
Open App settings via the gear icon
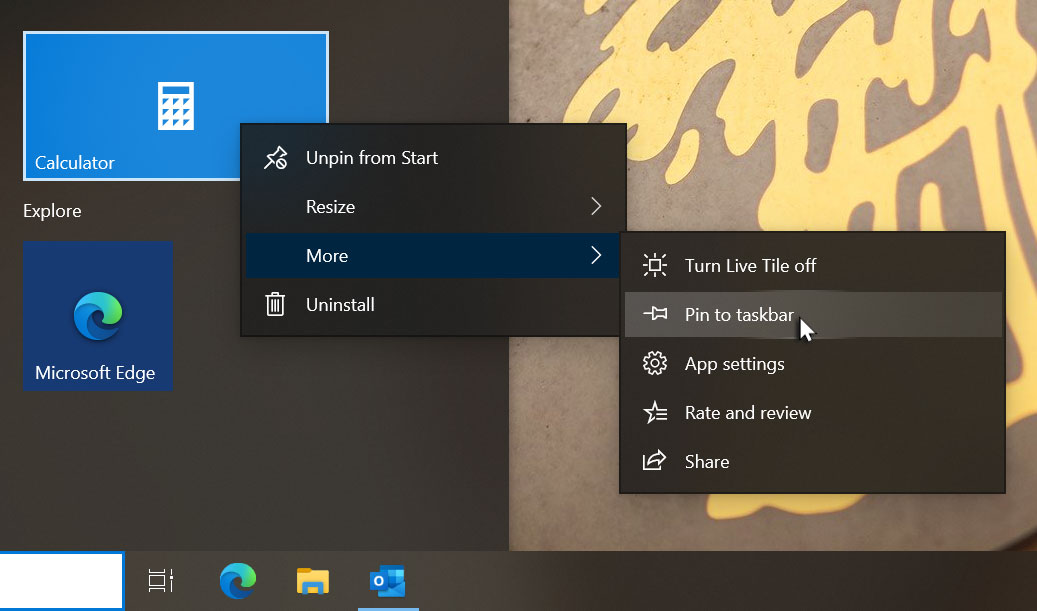point(655,363)
